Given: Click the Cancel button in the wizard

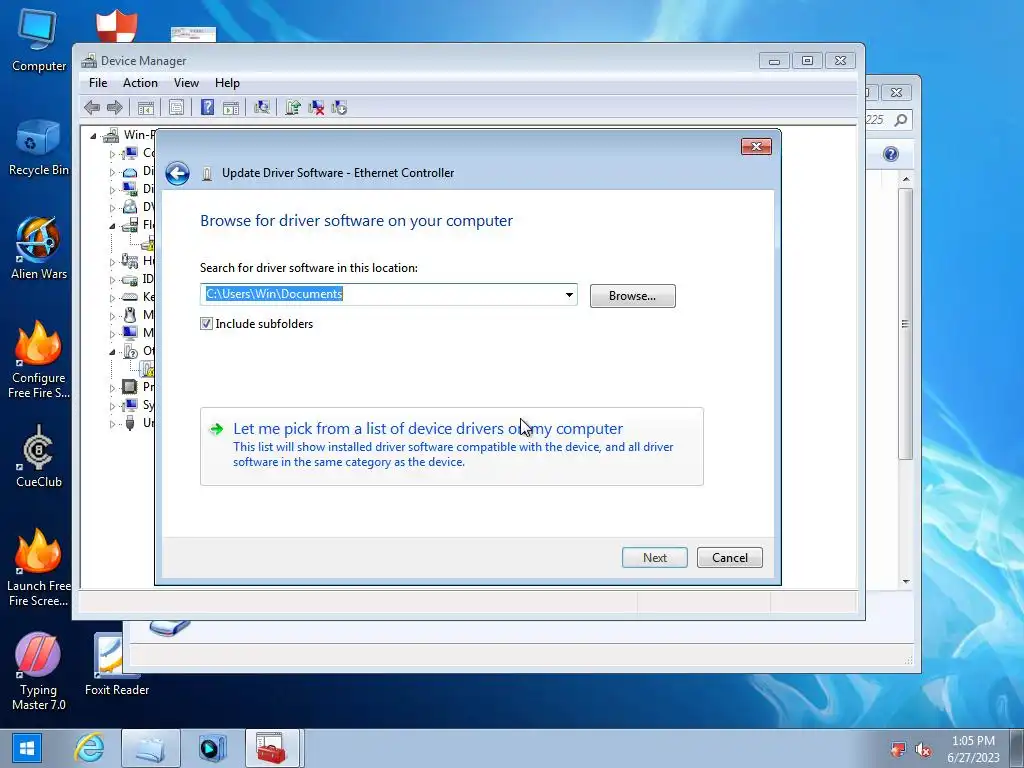Looking at the screenshot, I should point(729,558).
